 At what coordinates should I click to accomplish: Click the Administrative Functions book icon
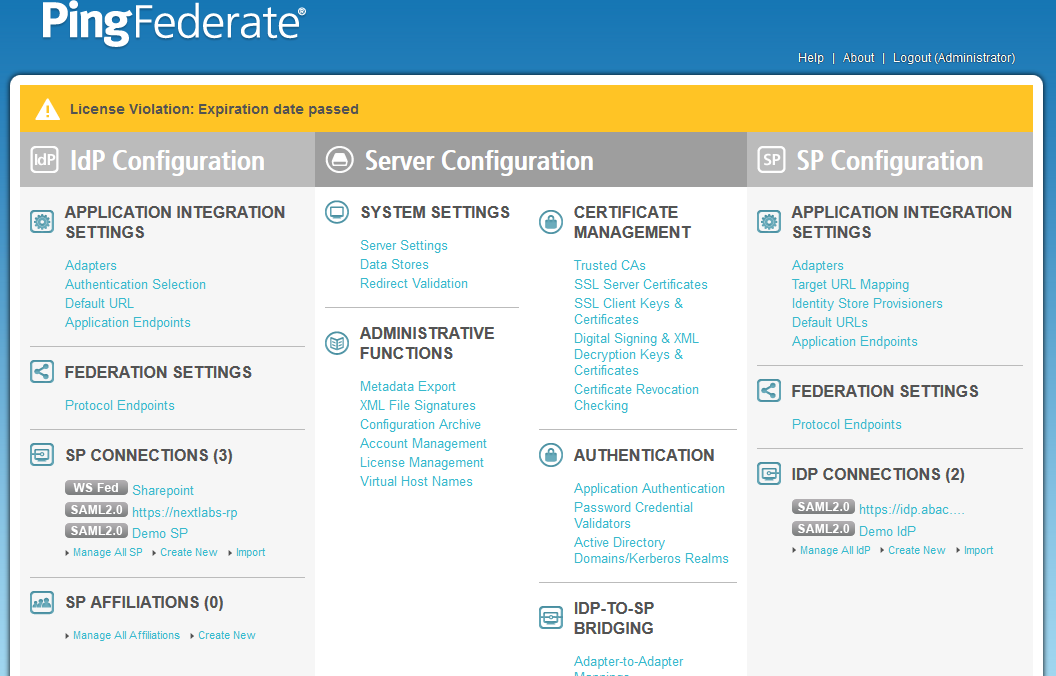click(x=337, y=343)
